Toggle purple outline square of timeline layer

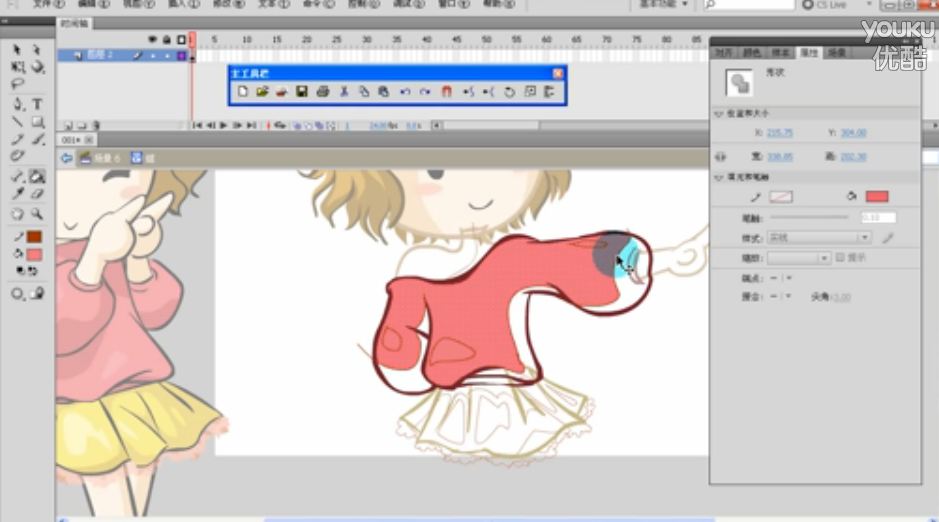click(181, 56)
